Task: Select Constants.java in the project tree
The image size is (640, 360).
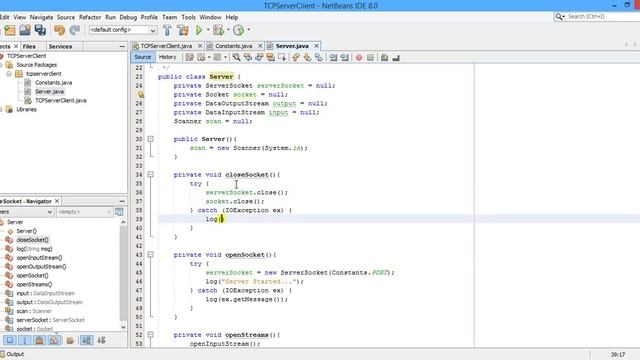Action: click(x=53, y=82)
